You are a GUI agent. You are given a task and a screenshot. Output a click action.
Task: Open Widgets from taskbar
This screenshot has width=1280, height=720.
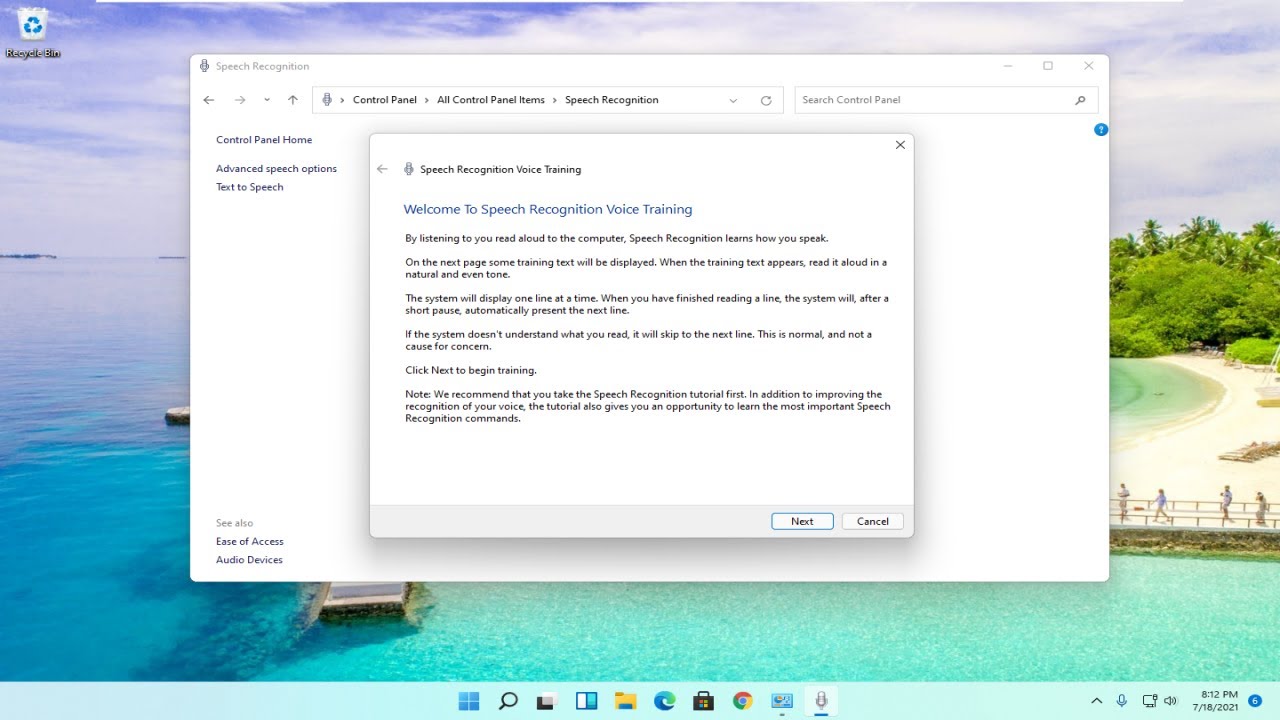coord(586,701)
